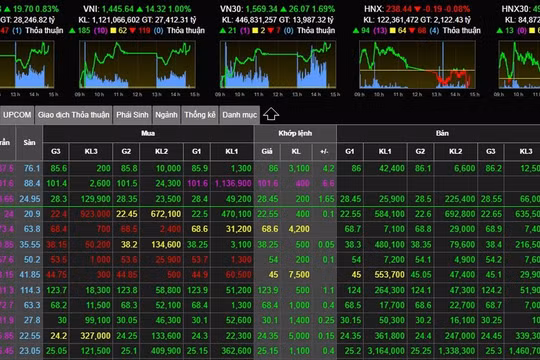This screenshot has width=540, height=360.
Task: Switch to Giao dịch Thỏa thuận tab
Action: point(73,115)
